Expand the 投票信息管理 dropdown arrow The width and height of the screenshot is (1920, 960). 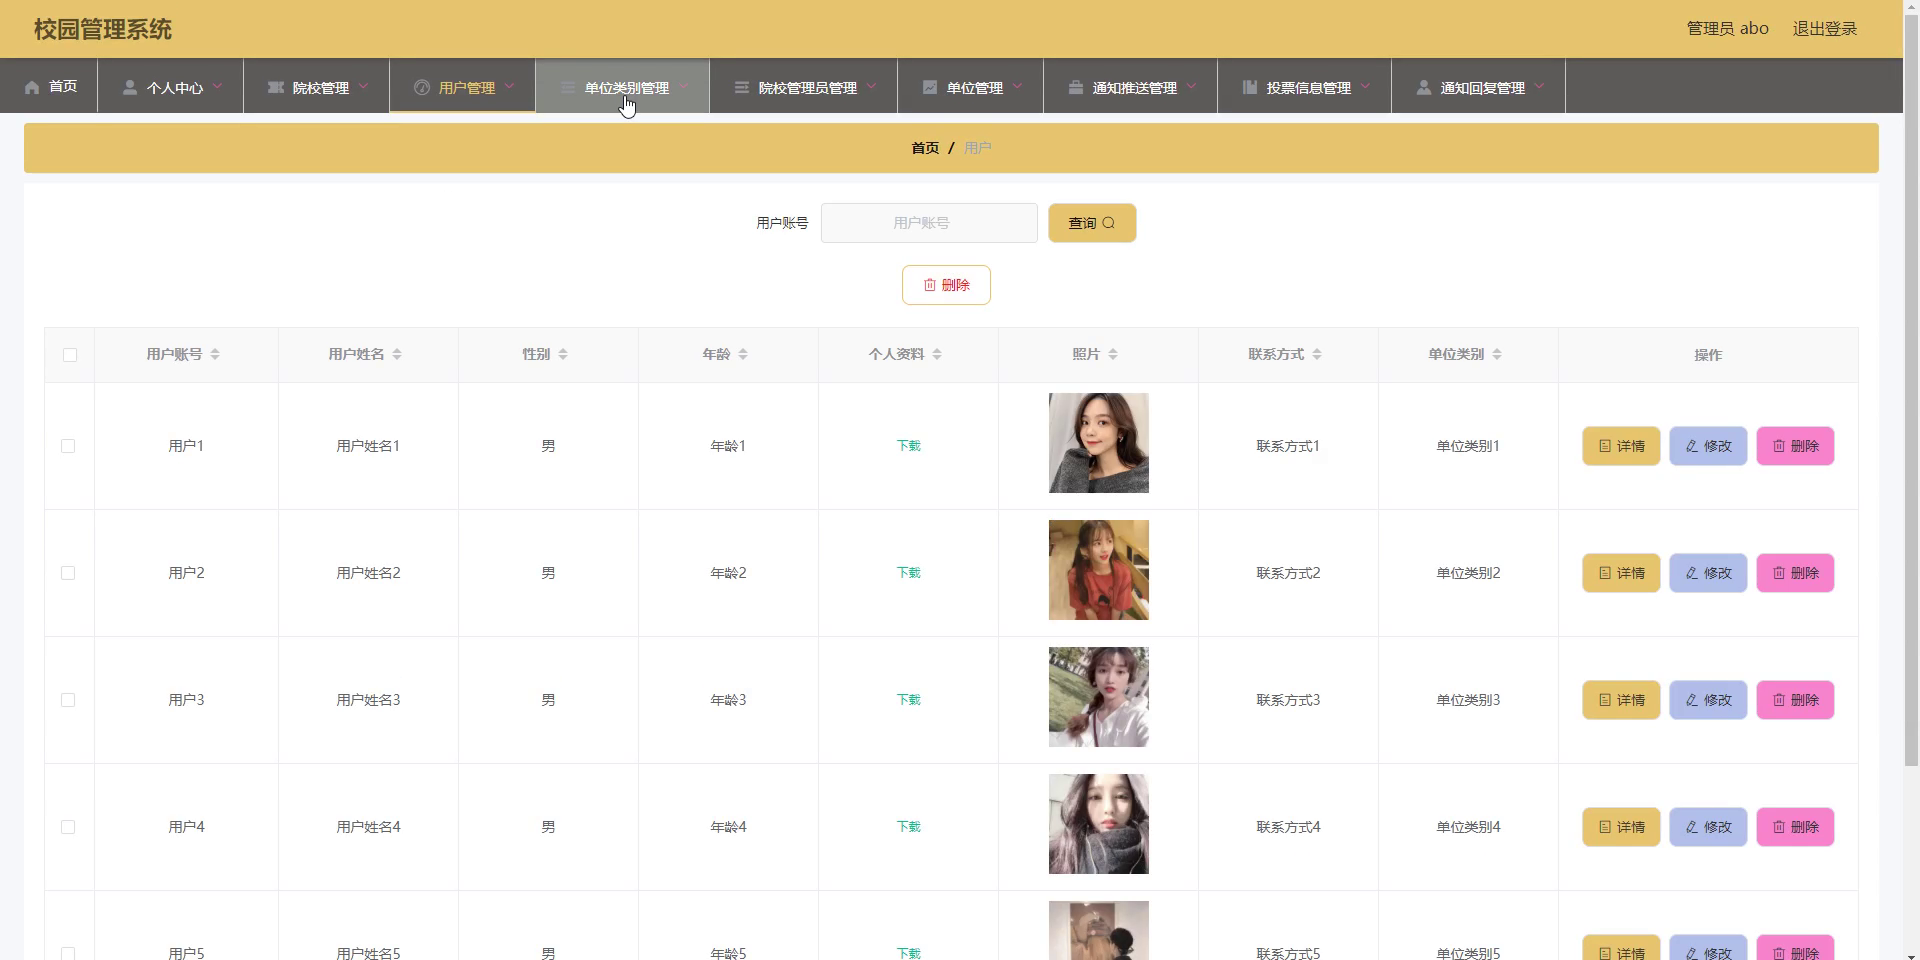pyautogui.click(x=1365, y=86)
